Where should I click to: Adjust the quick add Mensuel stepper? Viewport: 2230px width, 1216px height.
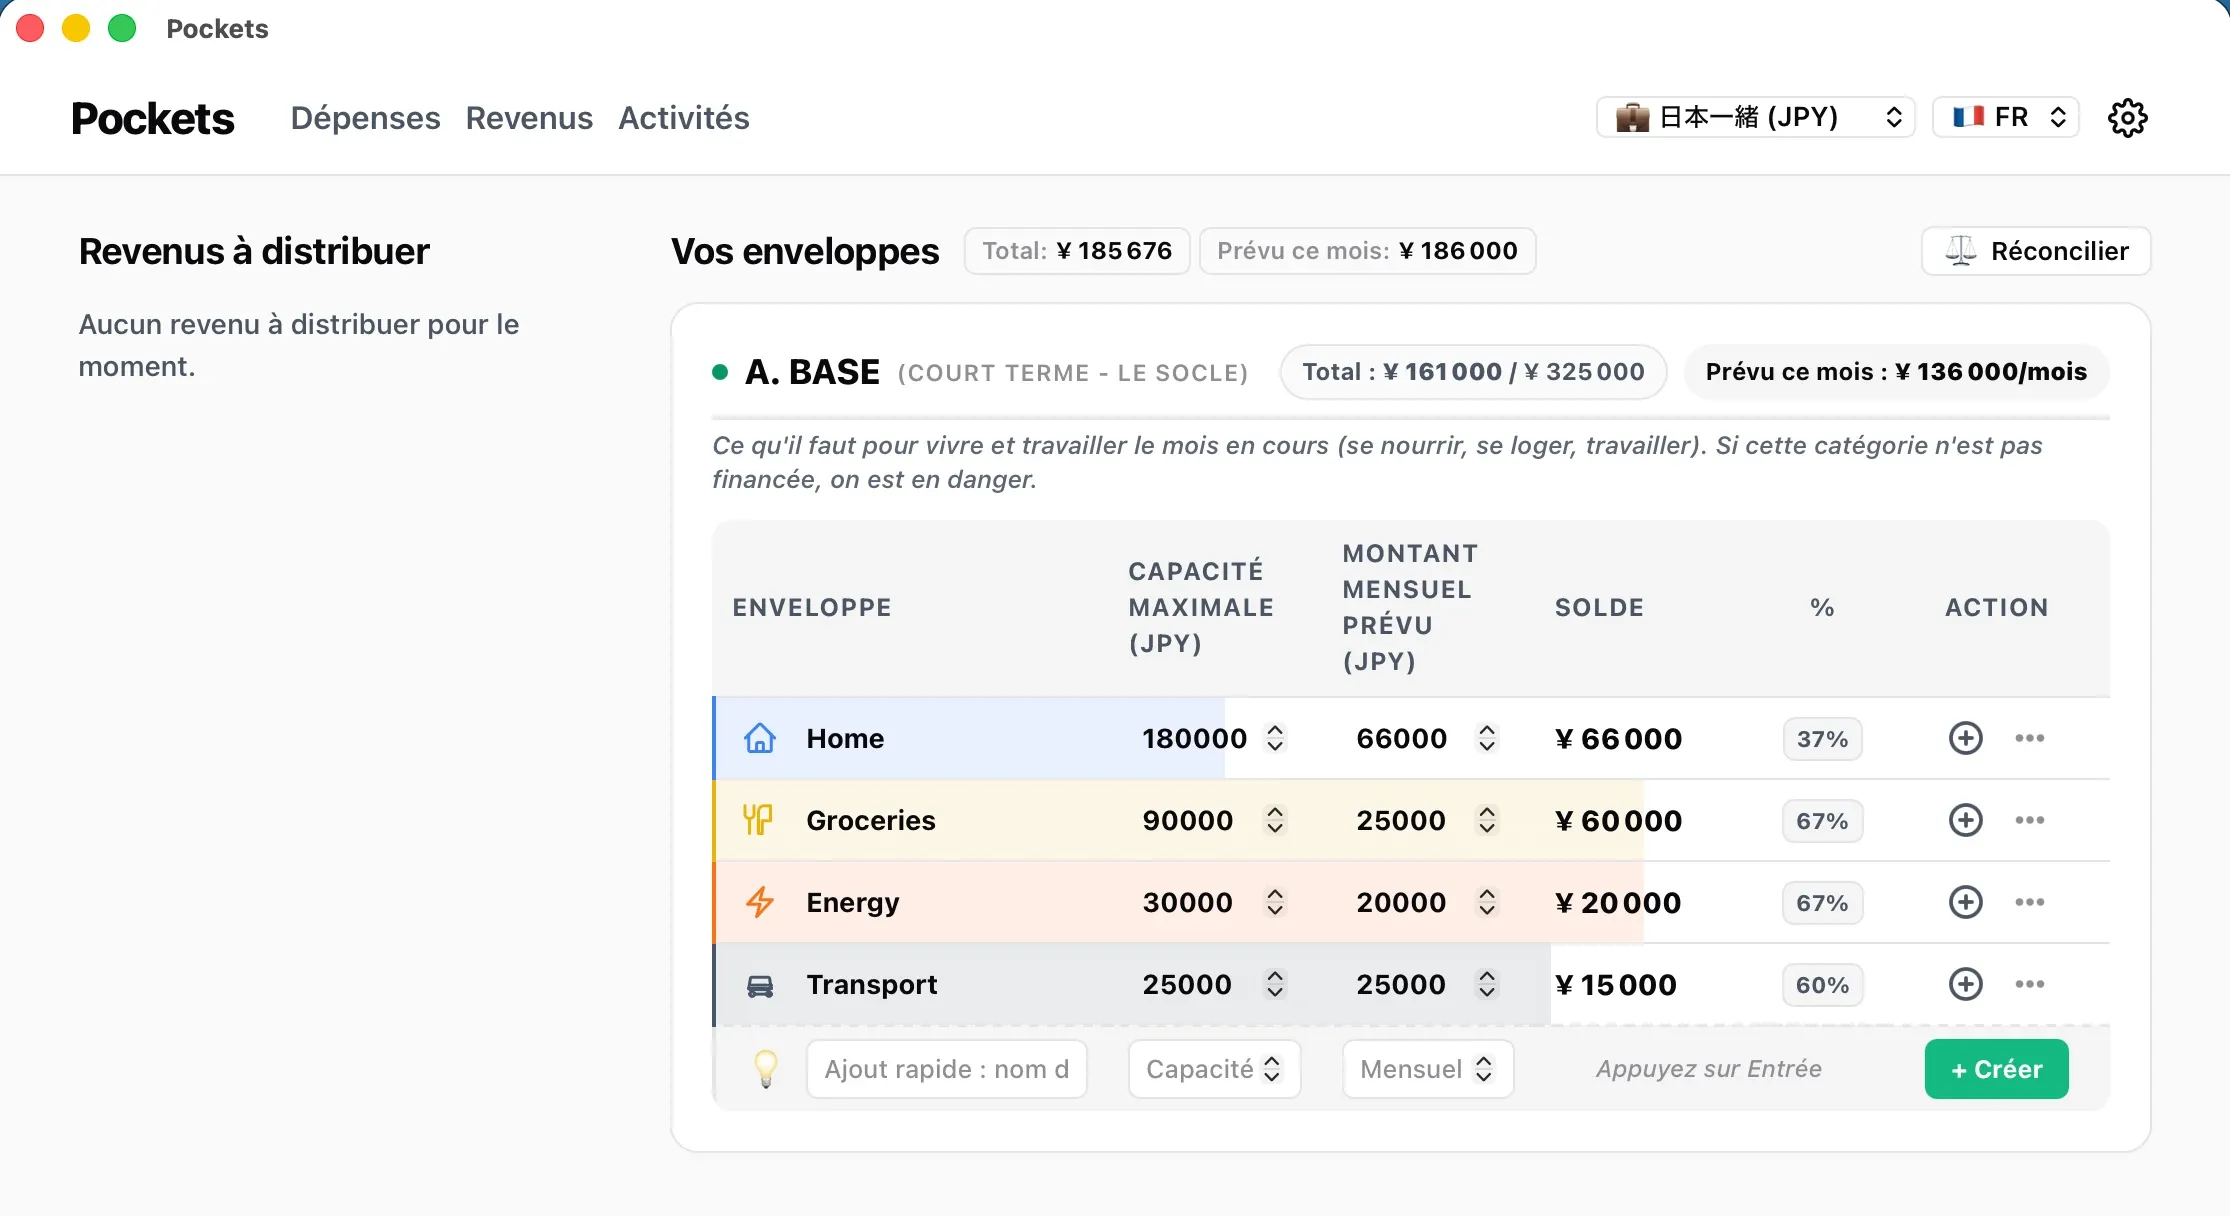(x=1484, y=1069)
